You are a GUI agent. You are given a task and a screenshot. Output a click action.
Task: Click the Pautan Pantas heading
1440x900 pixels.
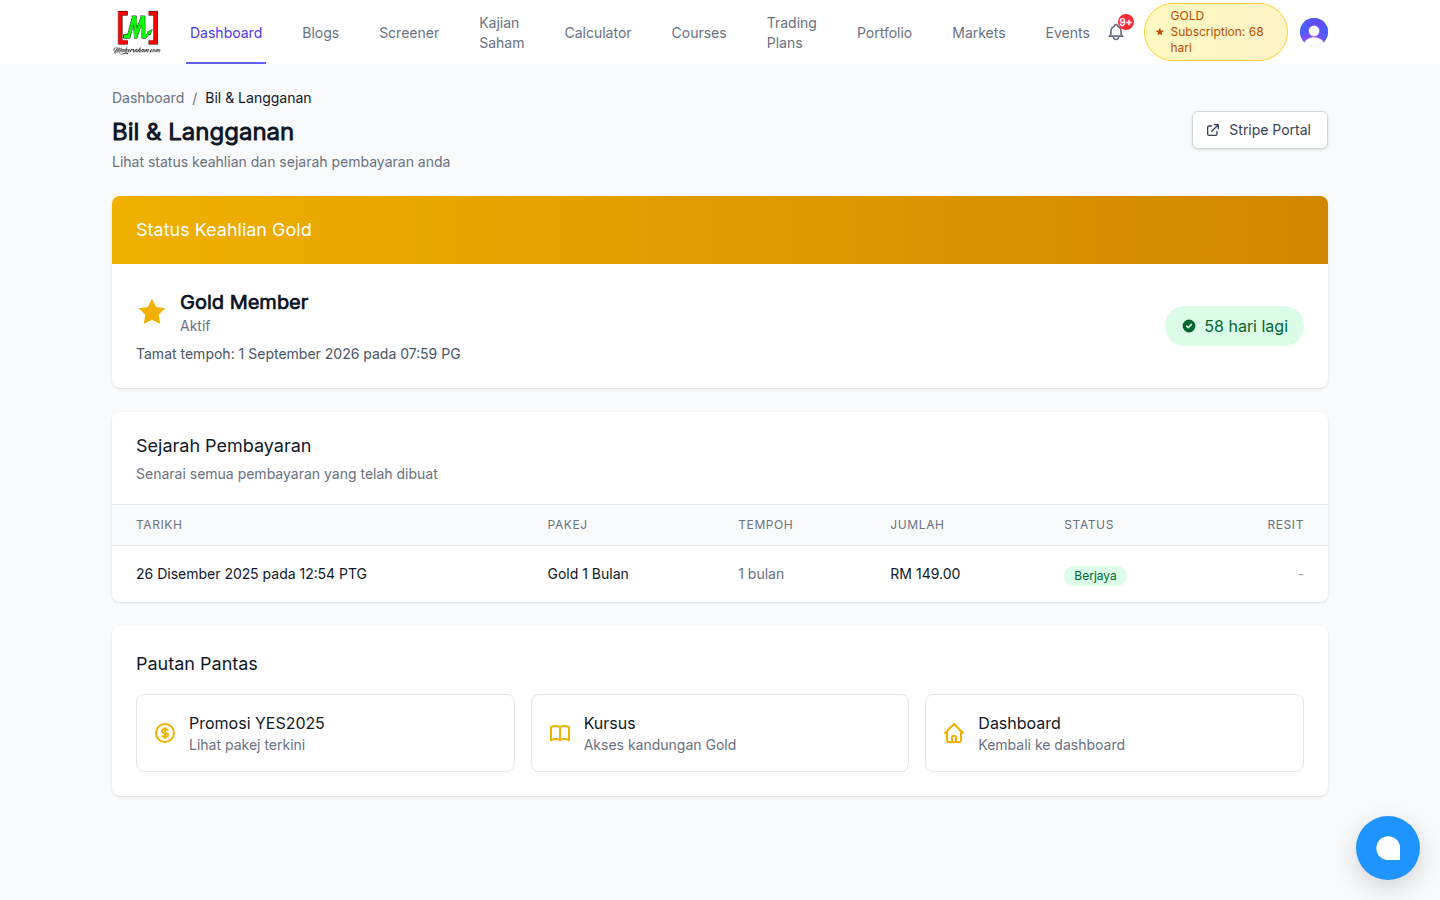[x=197, y=664]
